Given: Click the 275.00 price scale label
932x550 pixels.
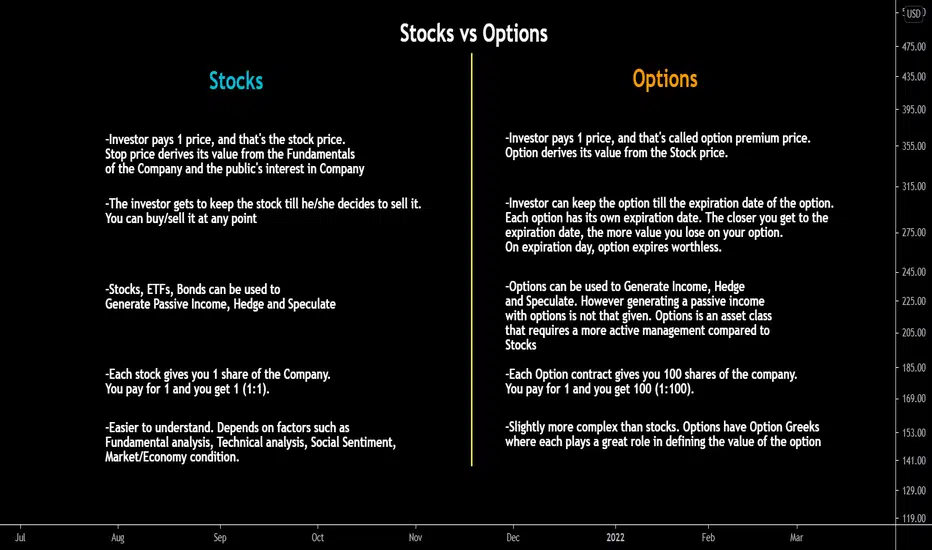Looking at the screenshot, I should (914, 232).
